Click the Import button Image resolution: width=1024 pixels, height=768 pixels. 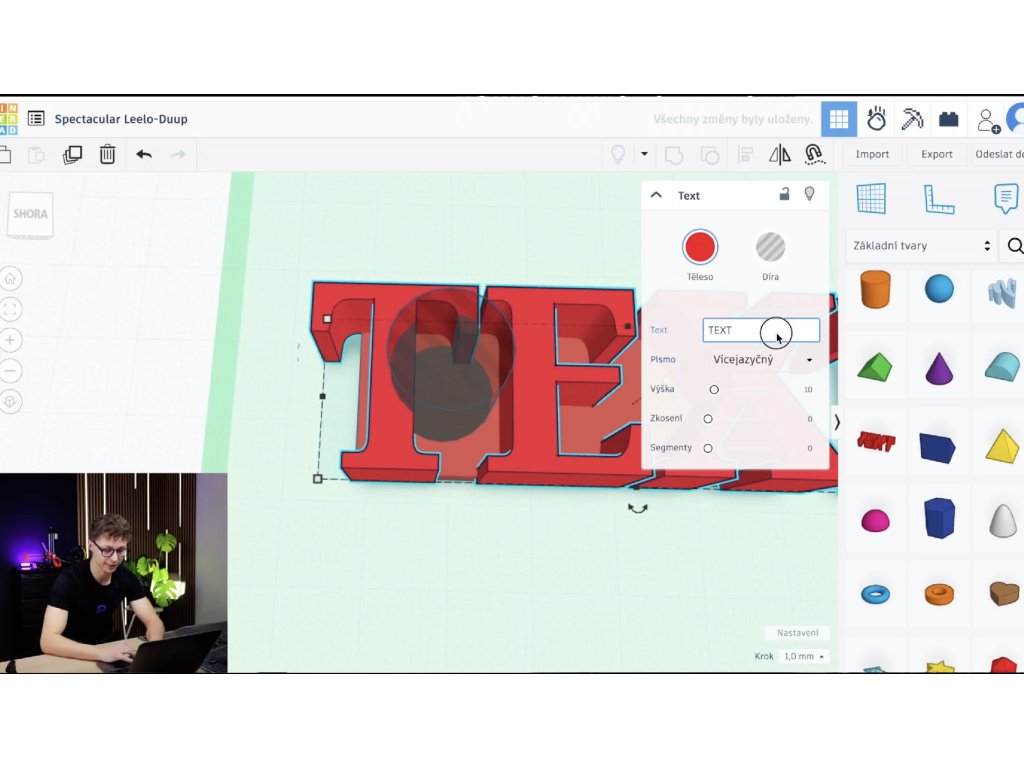(872, 154)
